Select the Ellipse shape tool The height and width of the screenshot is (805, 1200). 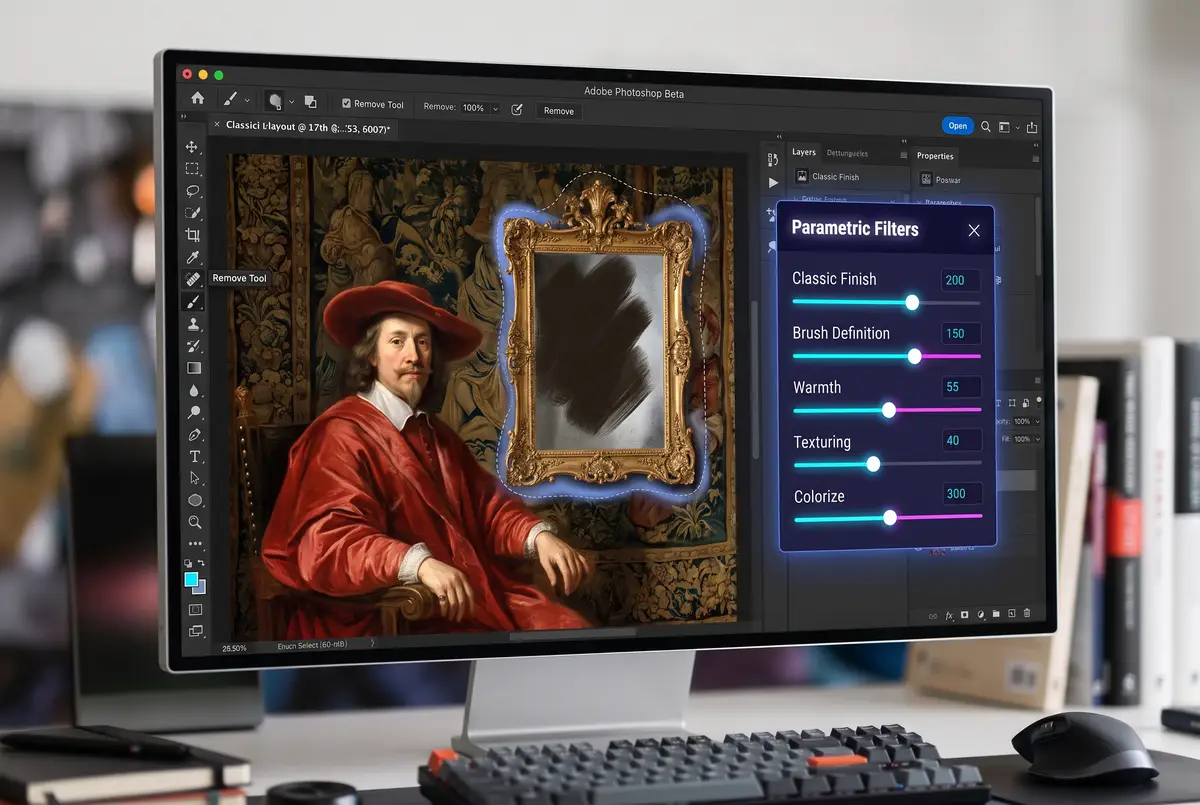pyautogui.click(x=195, y=501)
